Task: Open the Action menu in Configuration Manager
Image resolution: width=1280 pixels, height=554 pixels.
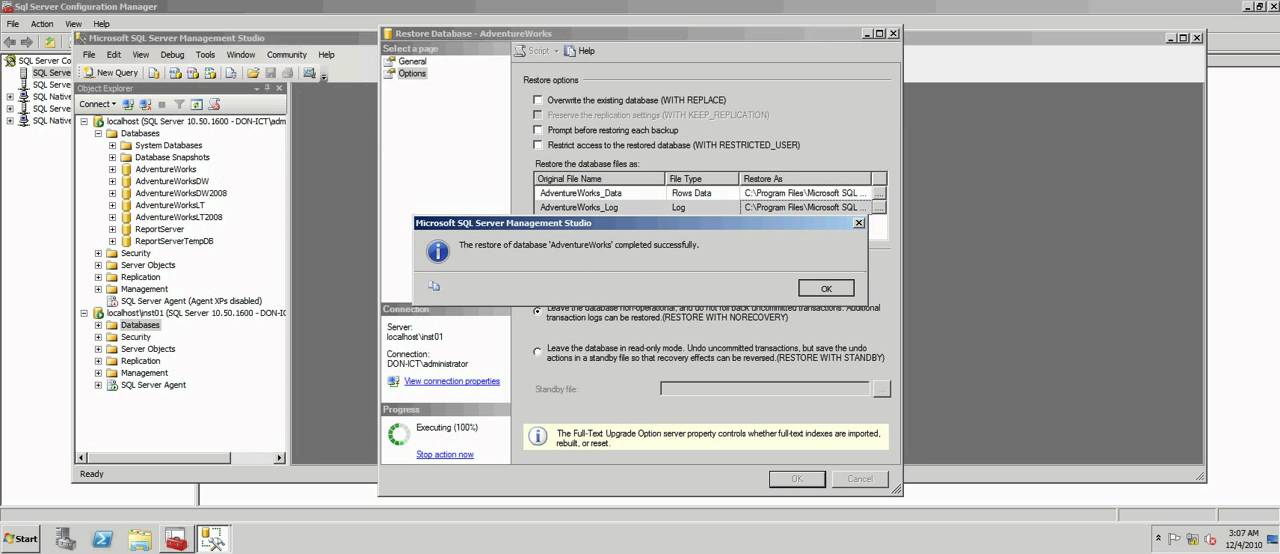Action: (42, 24)
